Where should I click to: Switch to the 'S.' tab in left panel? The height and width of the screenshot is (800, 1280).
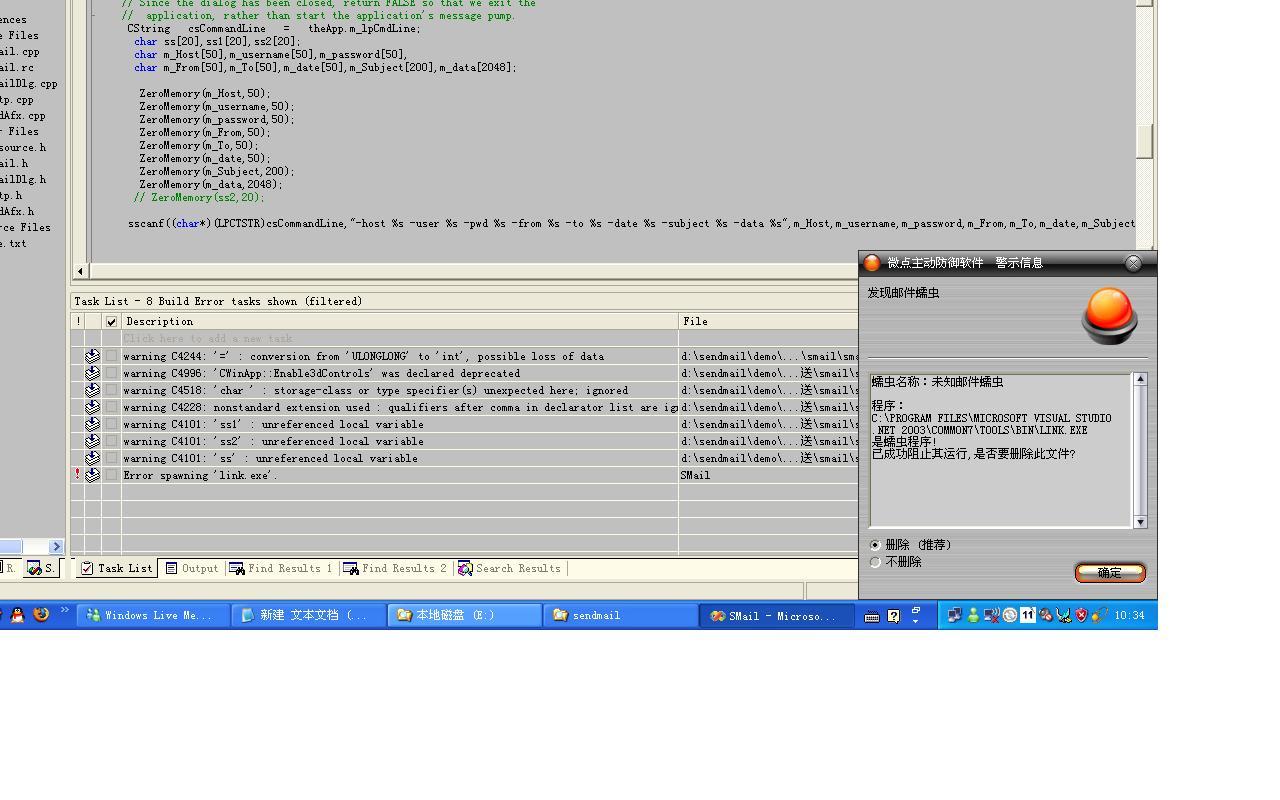point(42,568)
